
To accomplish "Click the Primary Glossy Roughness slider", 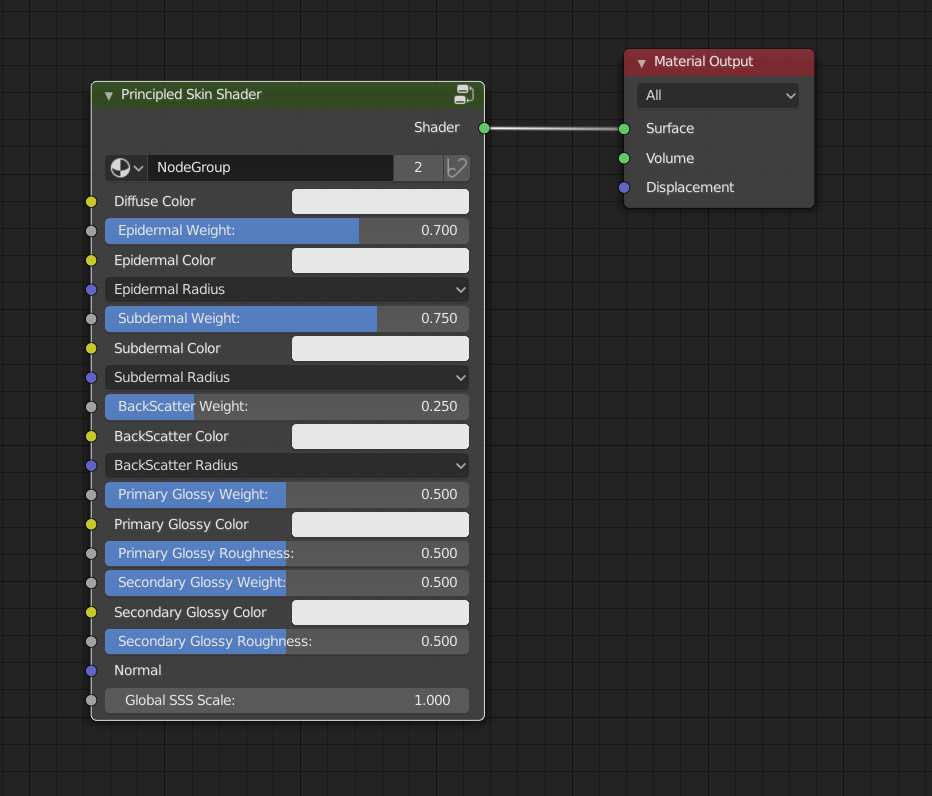I will (287, 553).
